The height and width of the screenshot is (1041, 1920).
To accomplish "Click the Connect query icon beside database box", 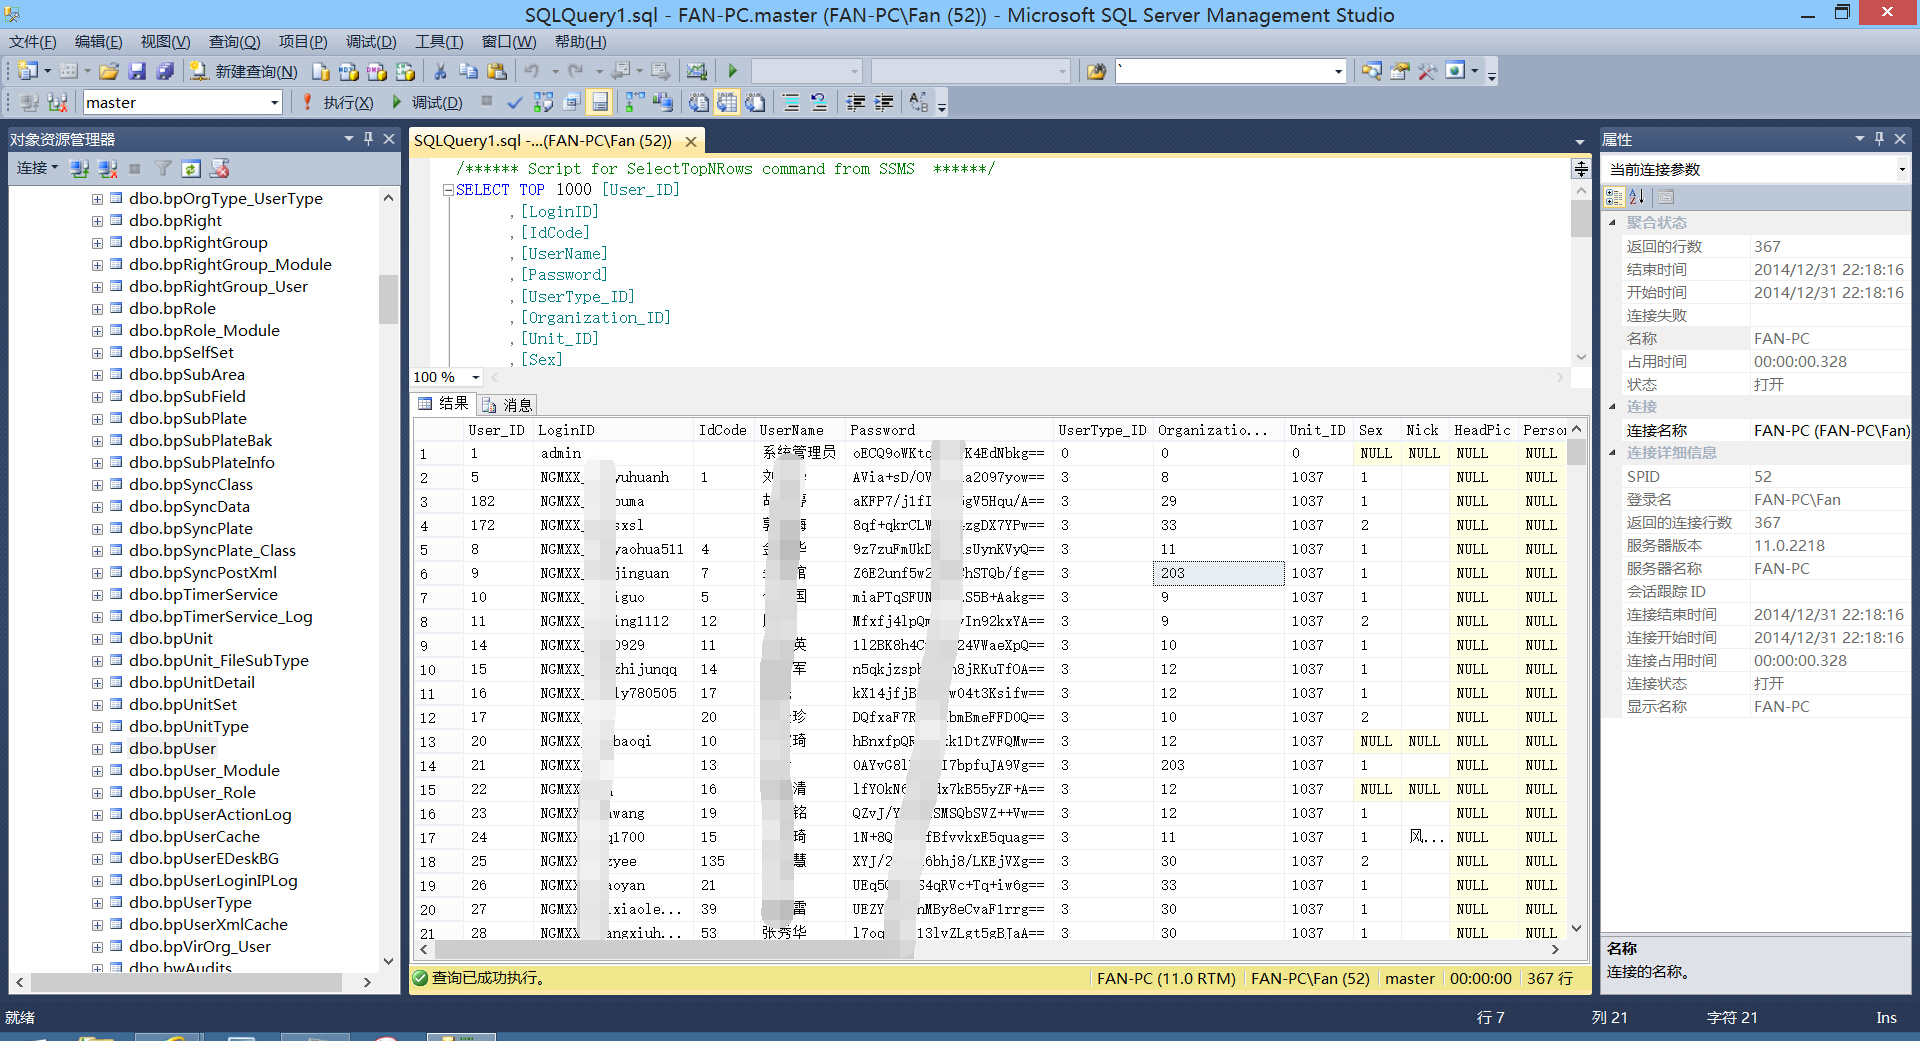I will coord(29,102).
